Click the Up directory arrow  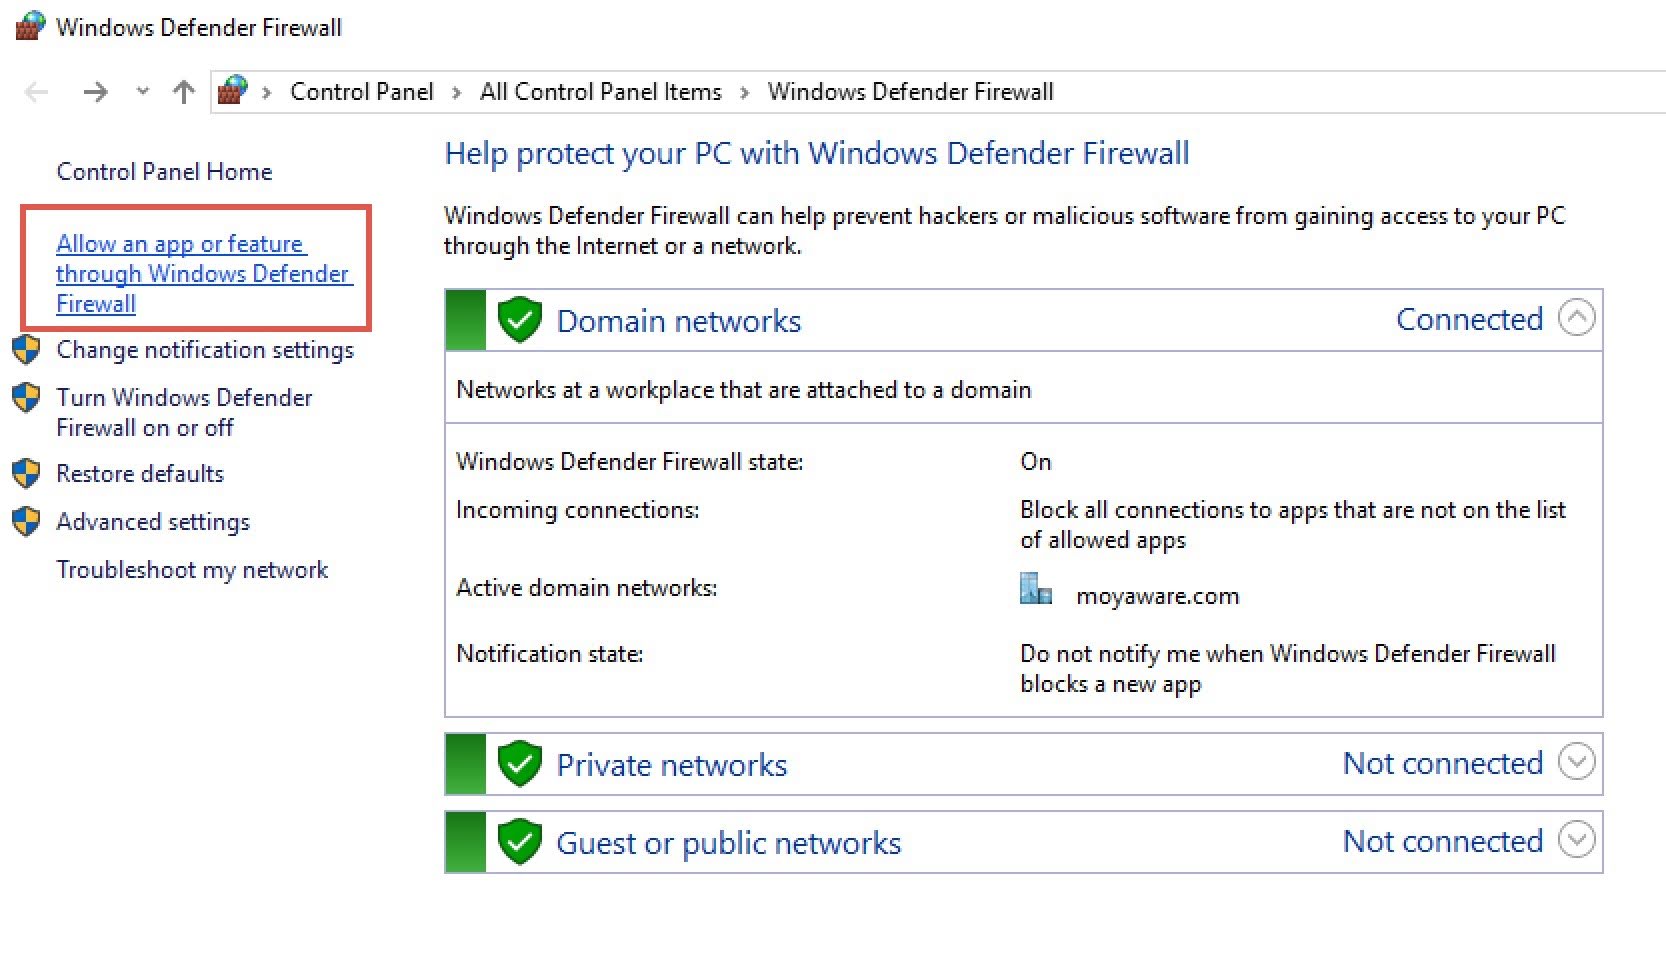tap(183, 93)
